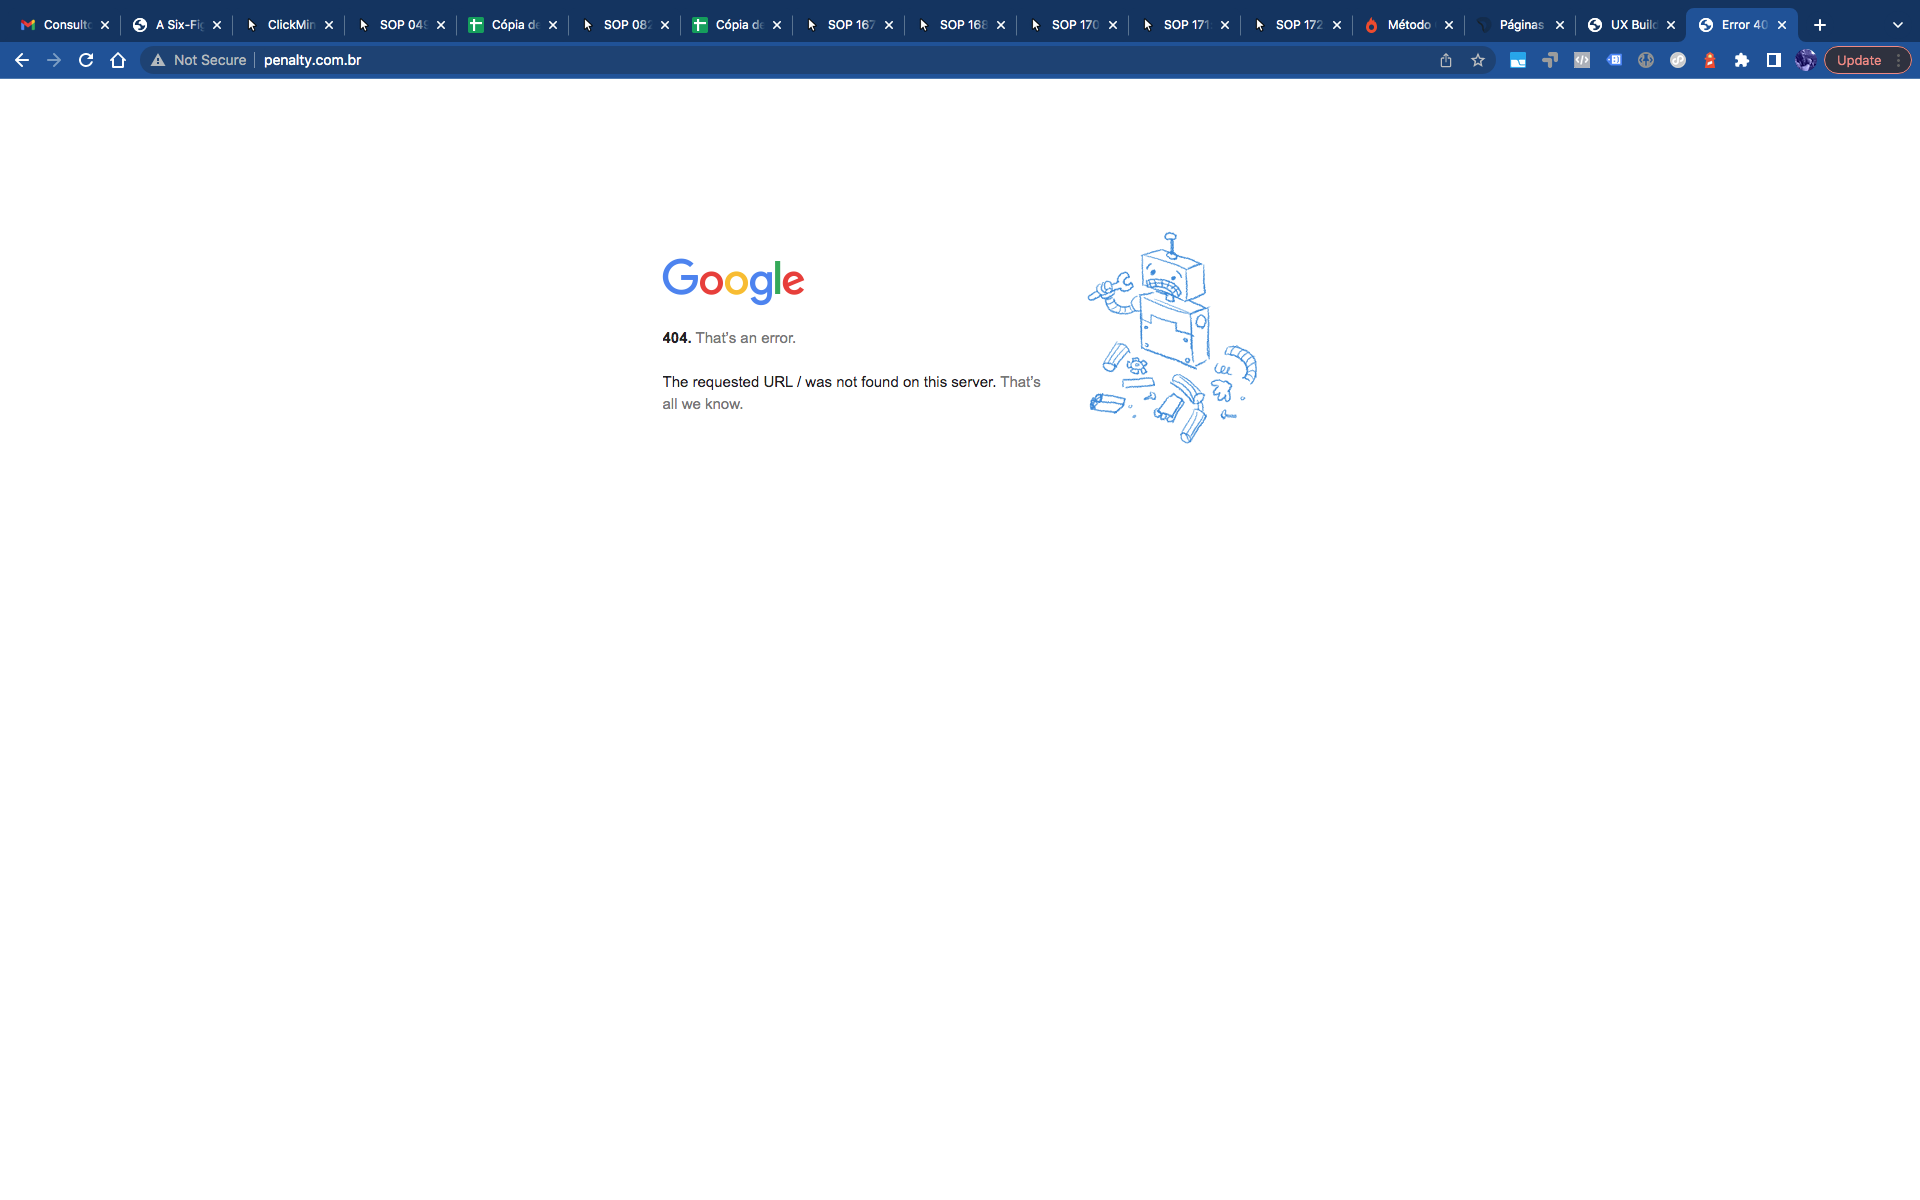
Task: Close the A Six-Fig tab
Action: point(217,25)
